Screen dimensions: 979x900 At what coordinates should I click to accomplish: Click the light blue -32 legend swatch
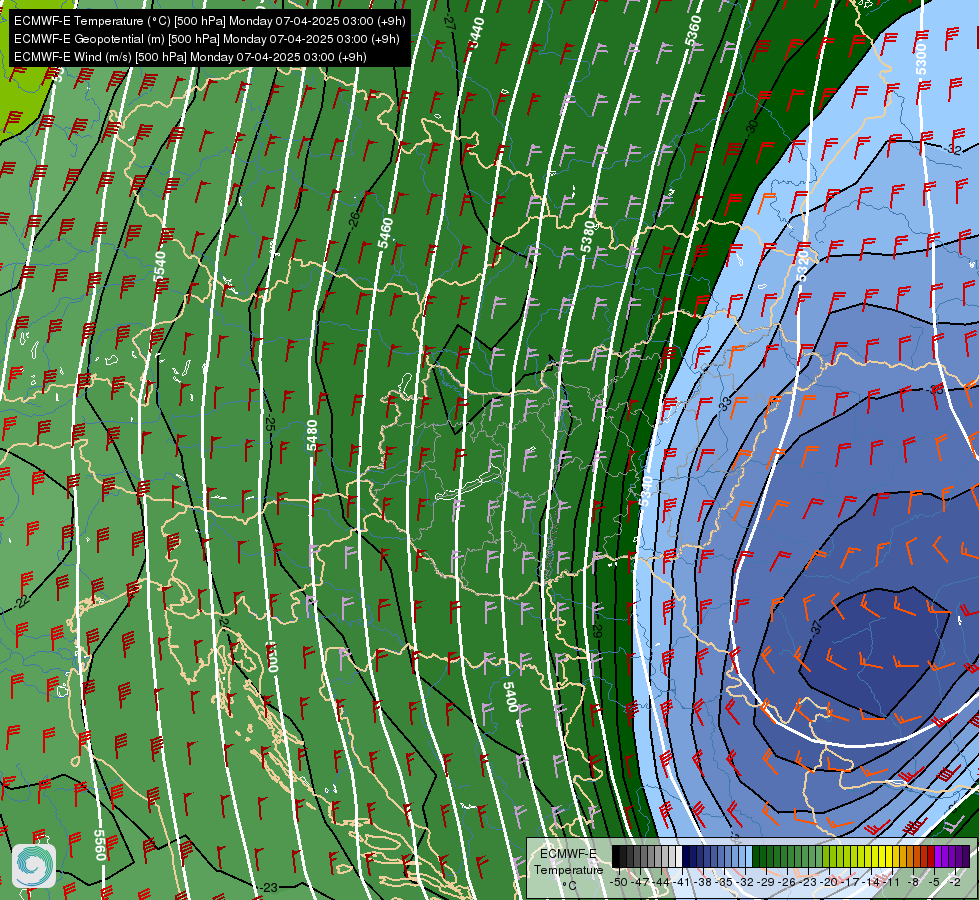click(x=749, y=856)
